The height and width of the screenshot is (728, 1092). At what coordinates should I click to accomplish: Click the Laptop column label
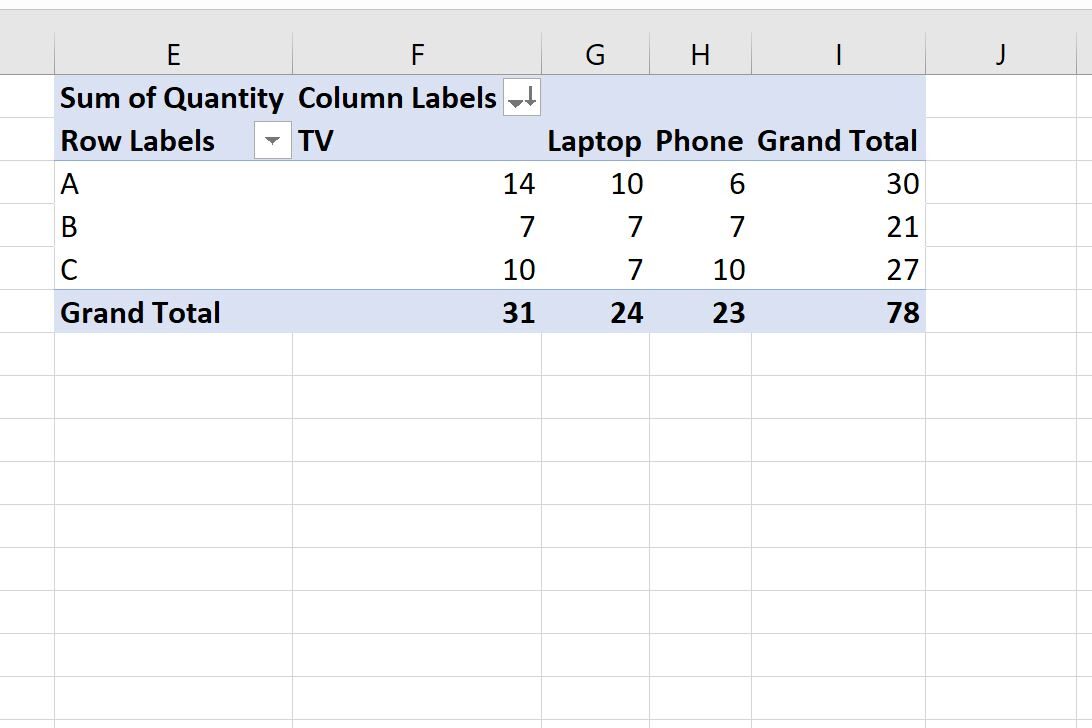[594, 141]
